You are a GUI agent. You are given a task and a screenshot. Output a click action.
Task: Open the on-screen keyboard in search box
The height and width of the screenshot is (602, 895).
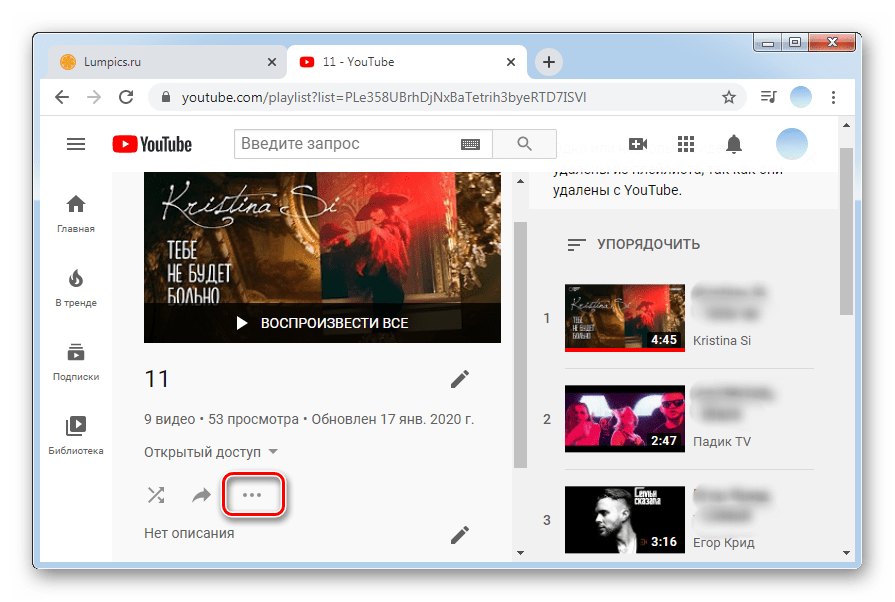click(x=470, y=144)
